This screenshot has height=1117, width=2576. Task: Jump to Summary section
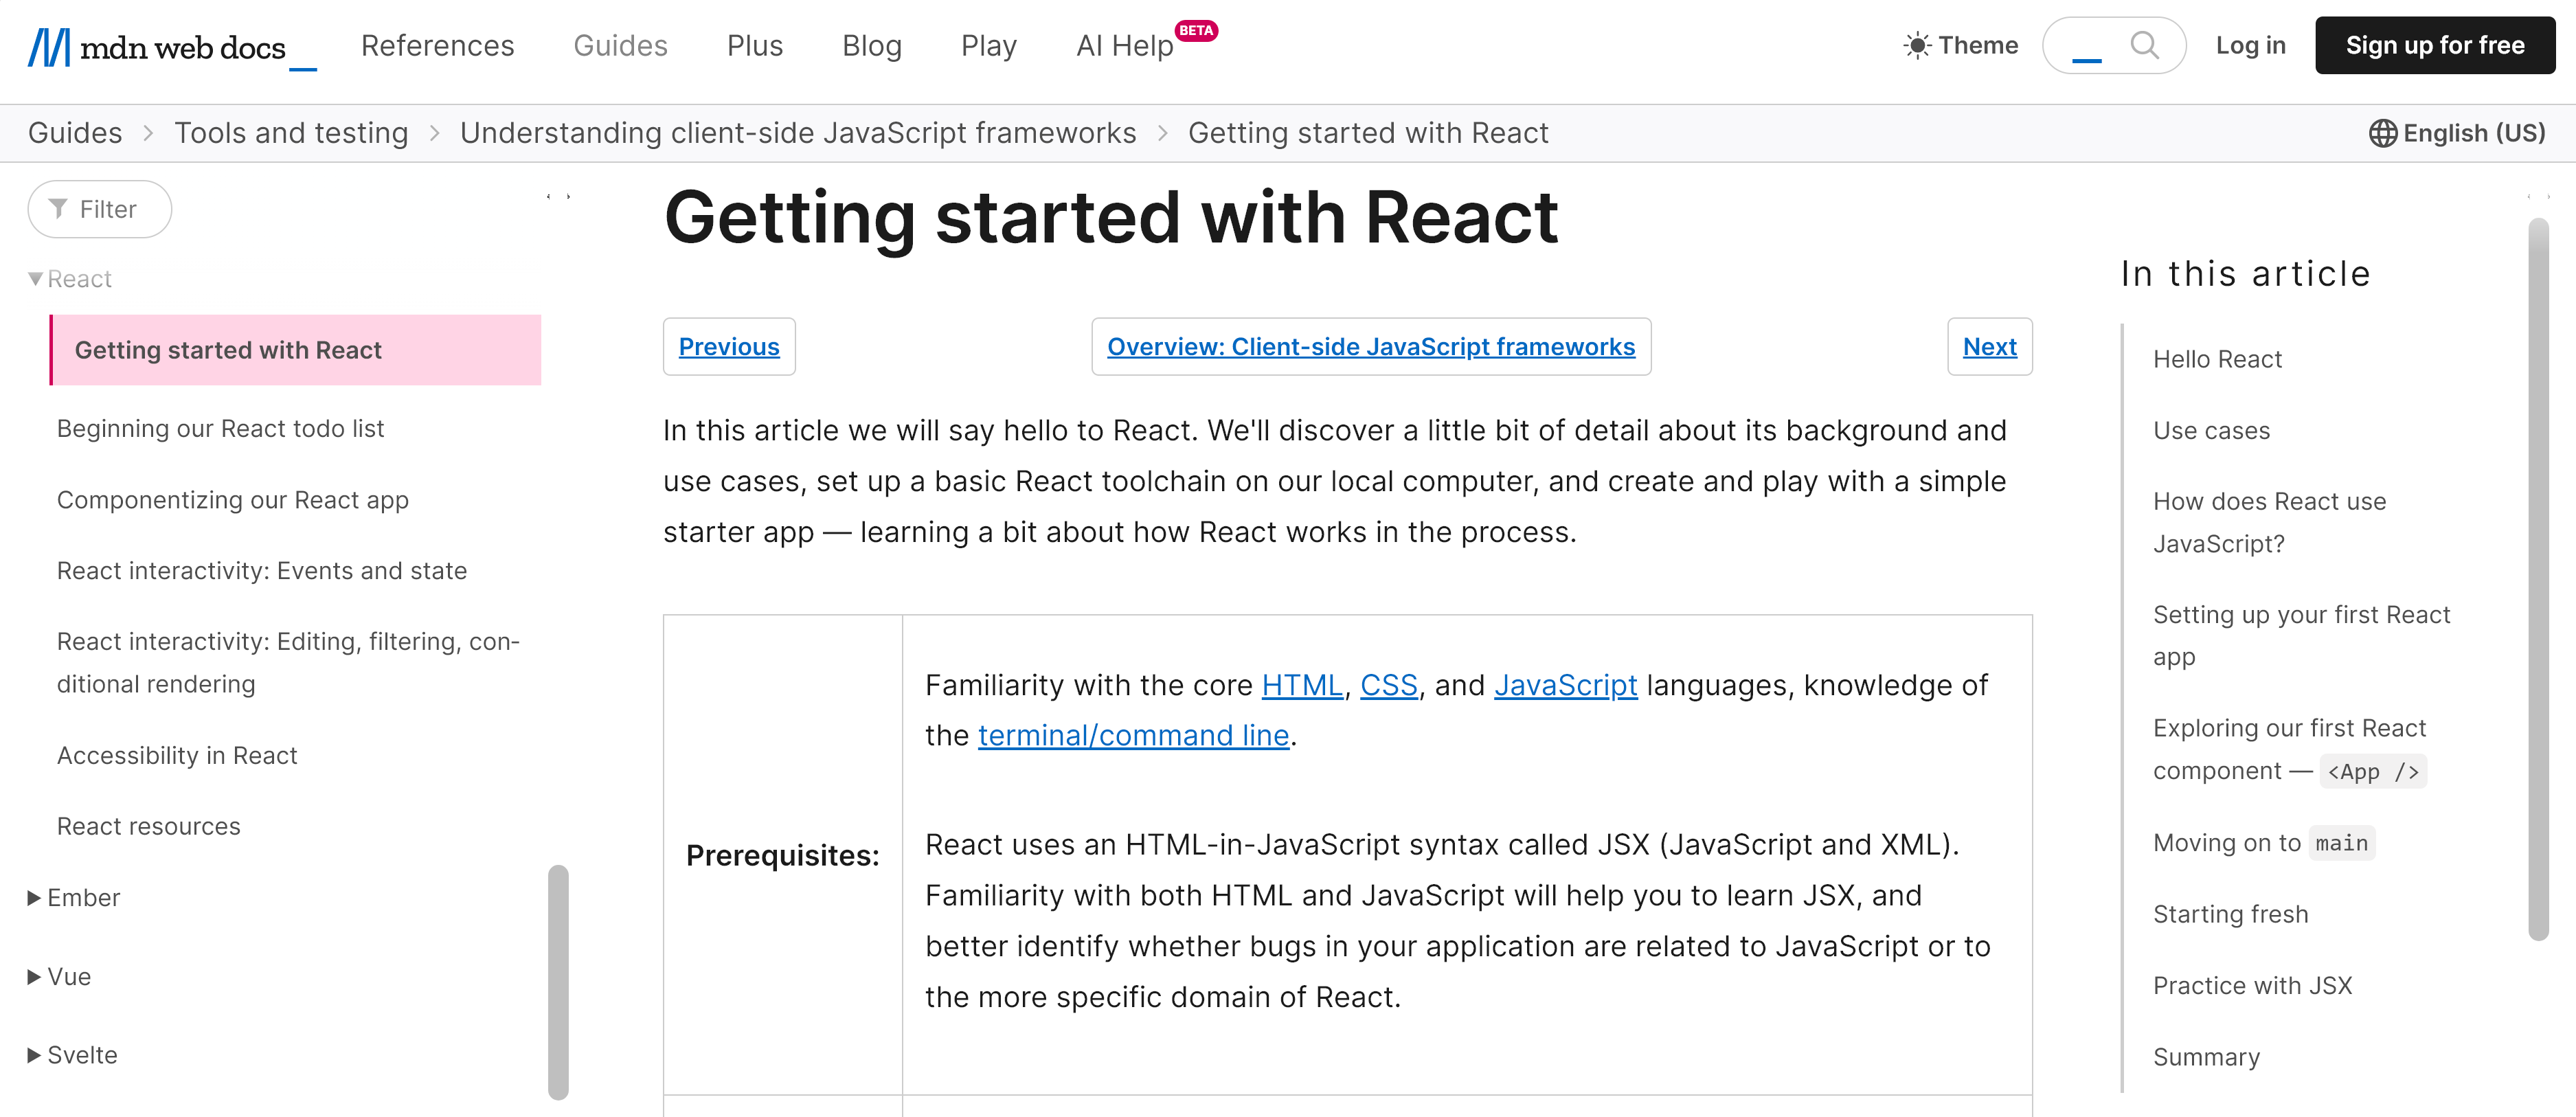point(2206,1058)
